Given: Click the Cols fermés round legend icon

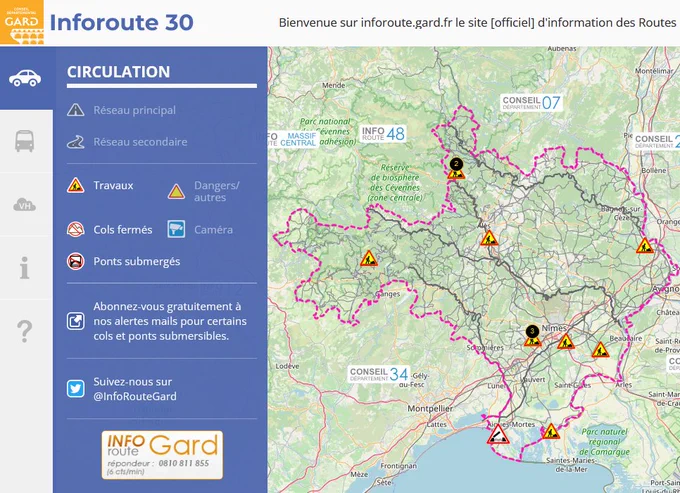Looking at the screenshot, I should point(75,229).
